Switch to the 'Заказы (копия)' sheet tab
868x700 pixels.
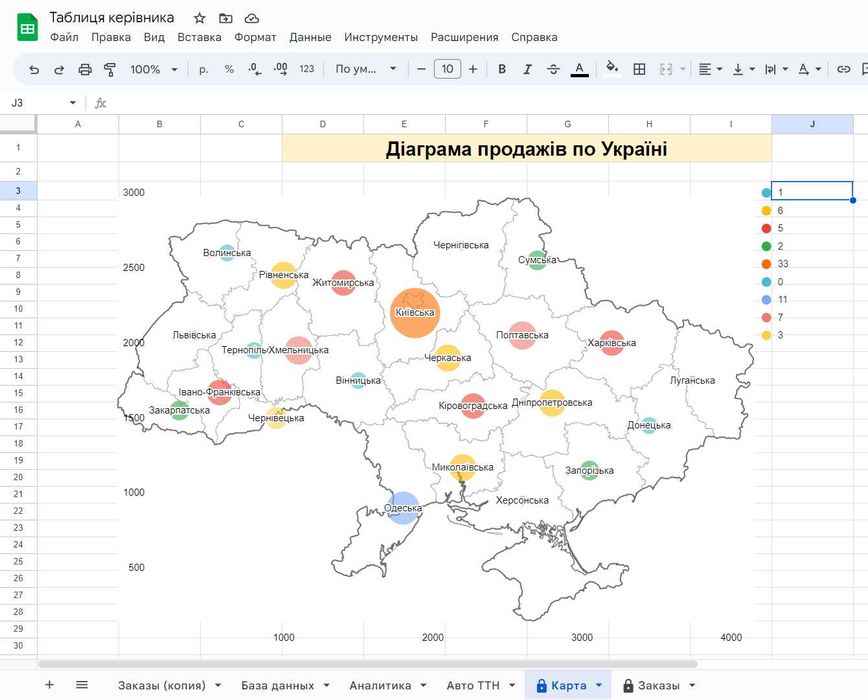coord(162,686)
